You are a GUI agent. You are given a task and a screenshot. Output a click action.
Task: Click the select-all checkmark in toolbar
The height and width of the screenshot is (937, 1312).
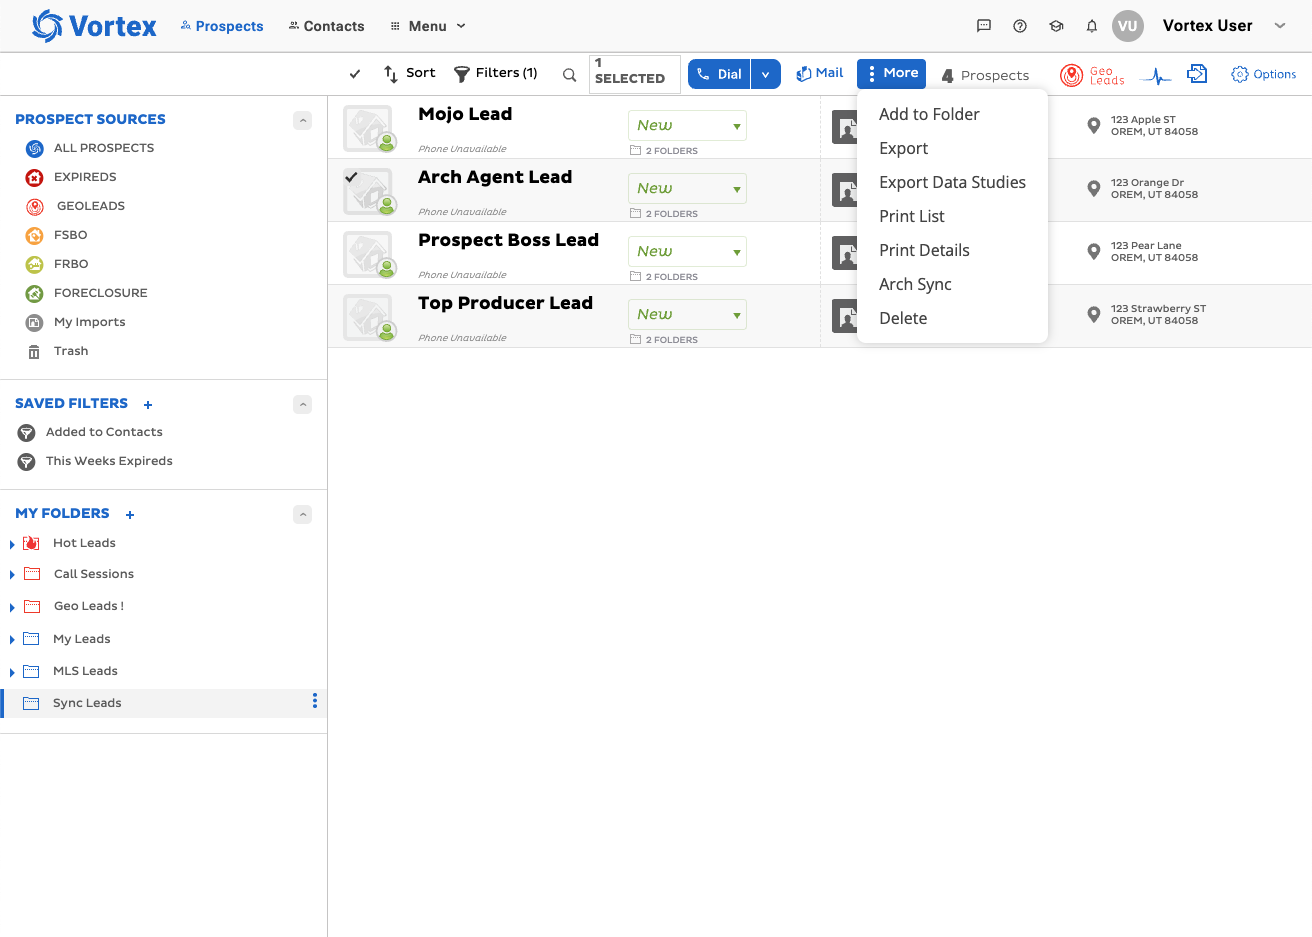tap(355, 74)
